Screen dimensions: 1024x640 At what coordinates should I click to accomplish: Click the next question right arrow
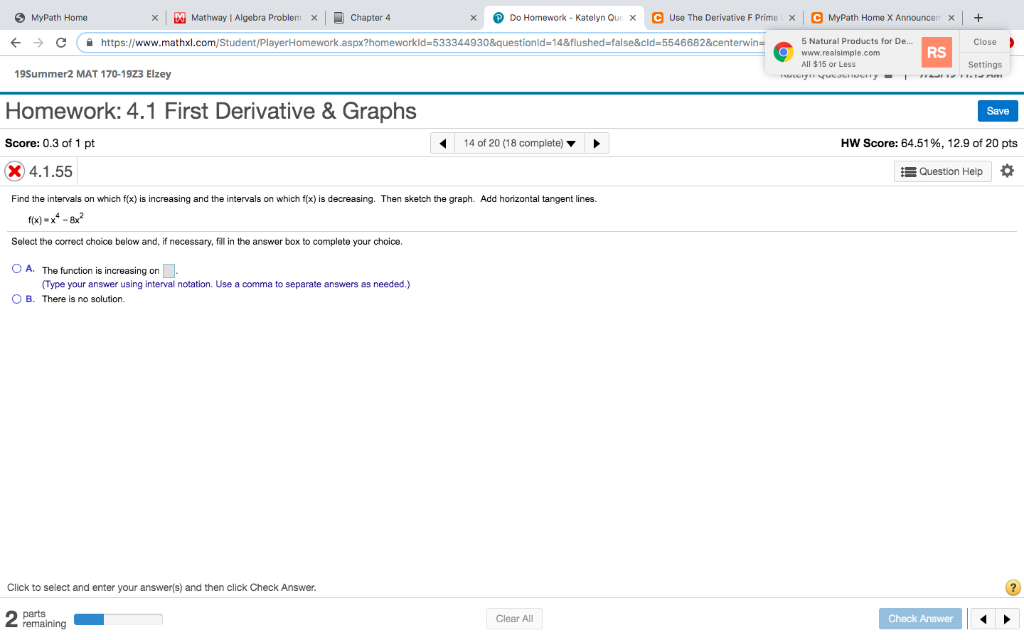coord(596,143)
